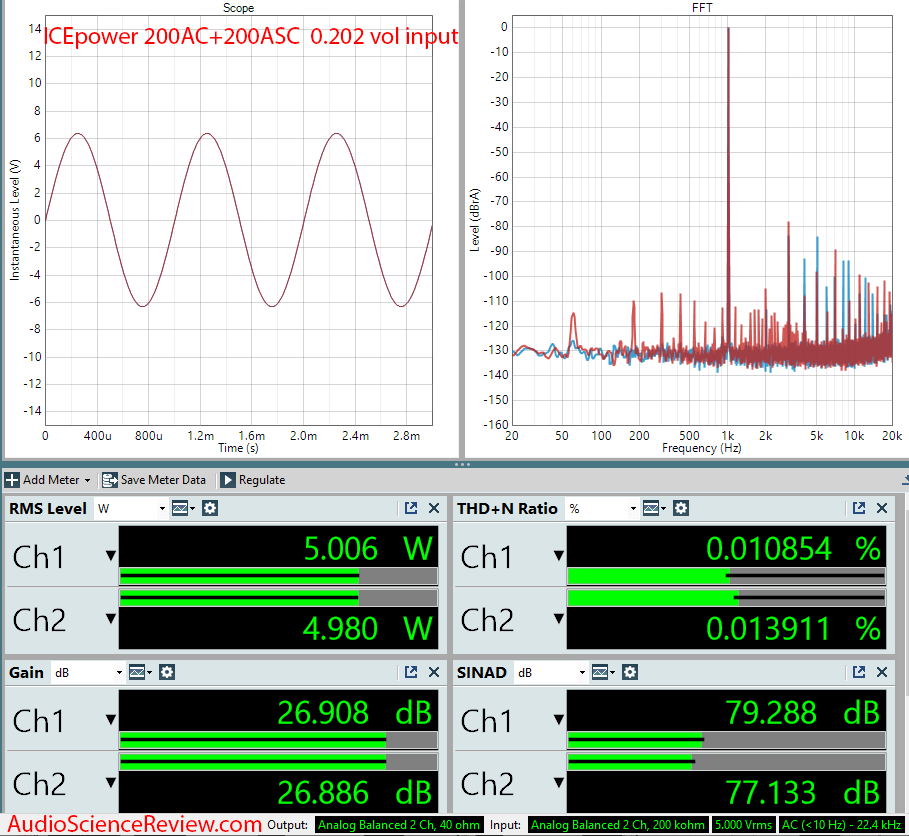The width and height of the screenshot is (909, 836).
Task: Open output setting 'Analog Balanced 2 Ch, 40 ohm'
Action: (399, 824)
